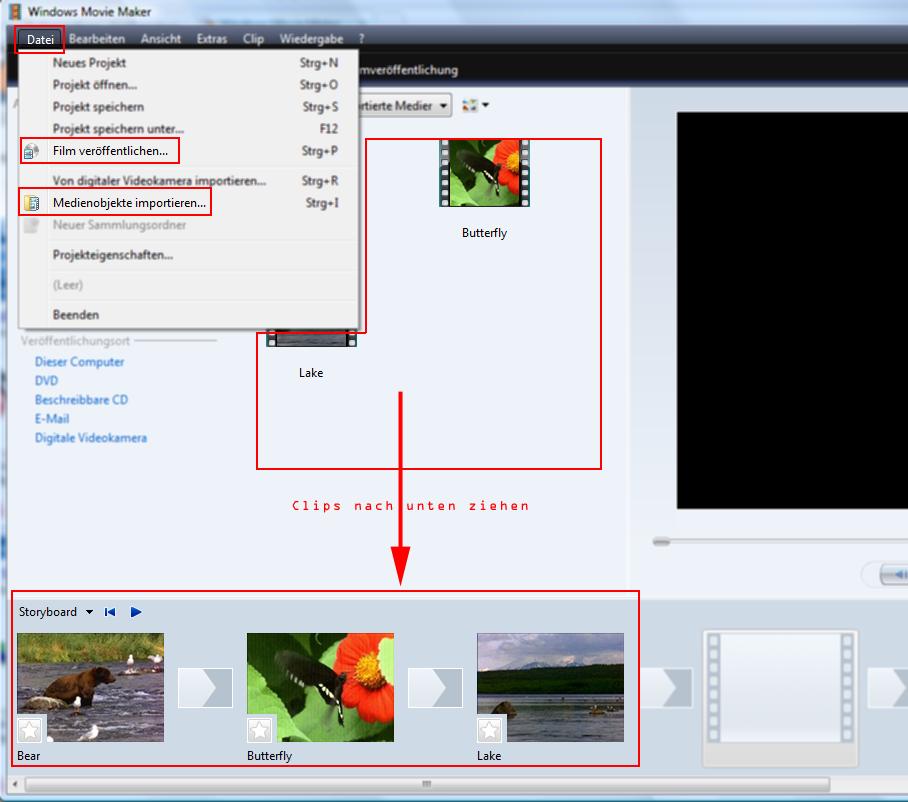Screen dimensions: 908x802
Task: Click the Lake label in collection
Action: (311, 373)
